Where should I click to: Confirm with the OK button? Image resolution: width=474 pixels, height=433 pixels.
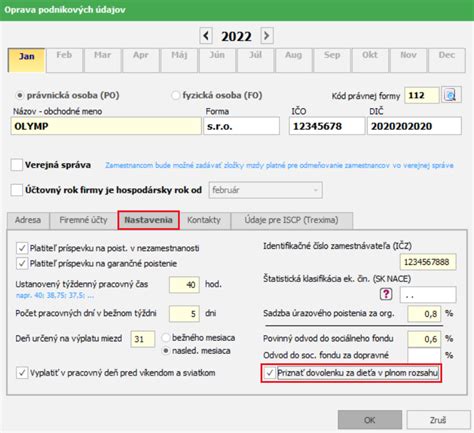pos(370,420)
